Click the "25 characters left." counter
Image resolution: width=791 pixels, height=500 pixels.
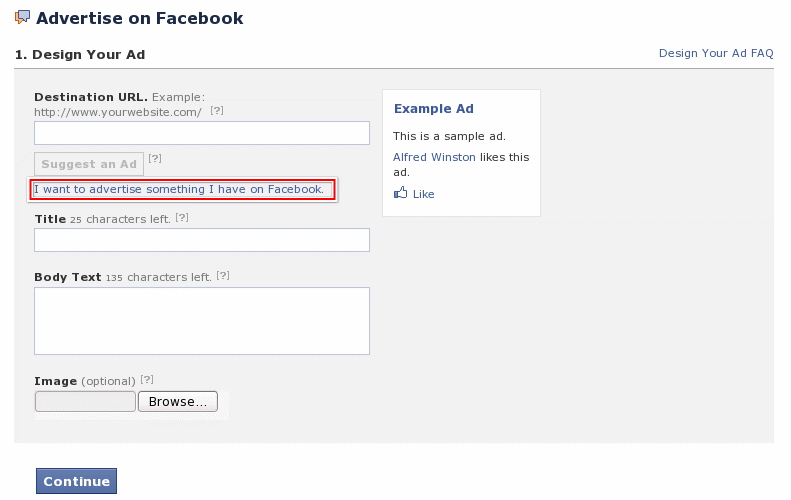[x=120, y=219]
